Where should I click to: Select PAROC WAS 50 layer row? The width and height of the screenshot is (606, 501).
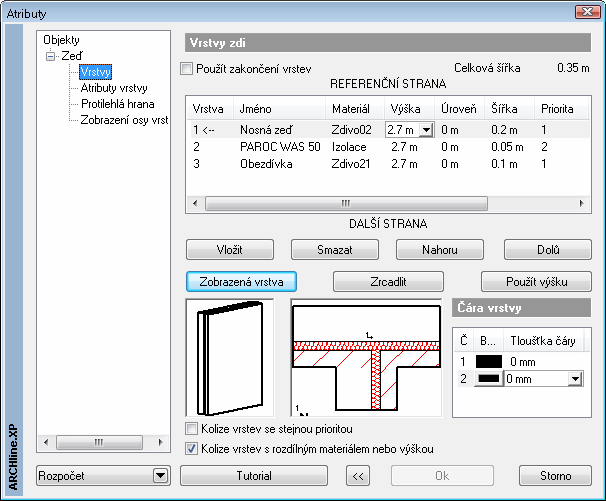(390, 147)
